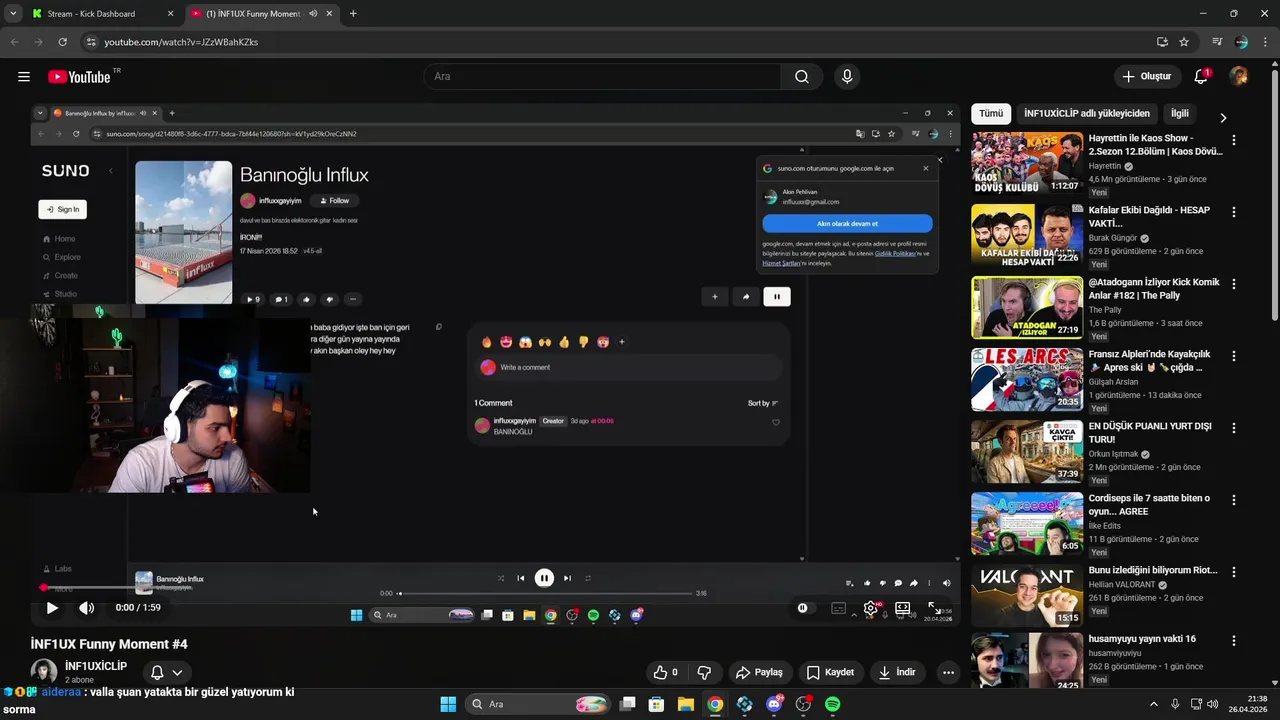Open the YouTube guide hamburger menu
The width and height of the screenshot is (1280, 720).
(x=23, y=77)
